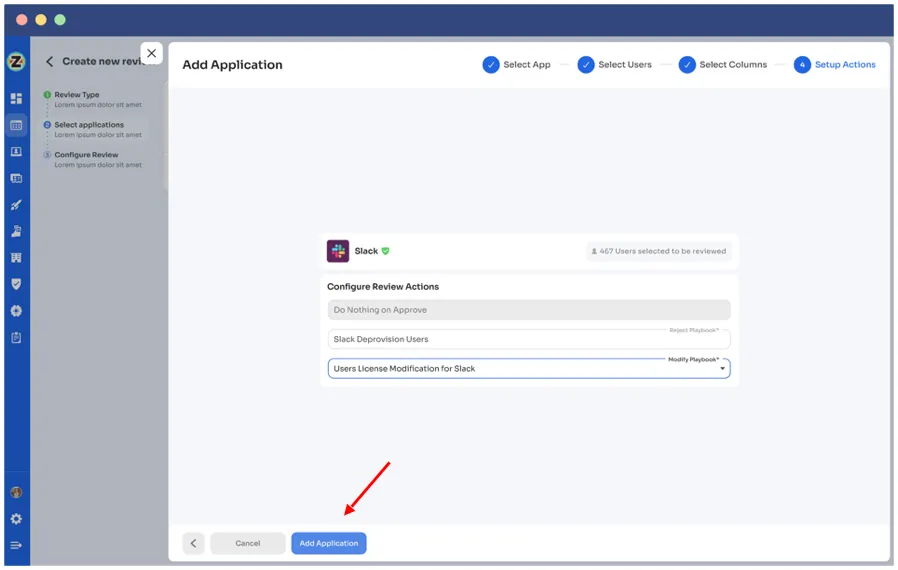Open the user avatar in the sidebar
Screen dimensions: 898x570
coord(16,493)
